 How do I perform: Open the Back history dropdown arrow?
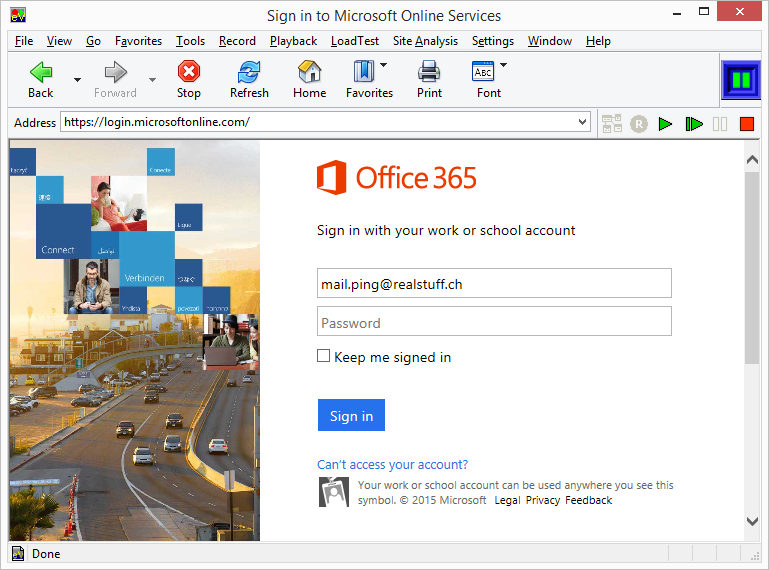(x=77, y=79)
